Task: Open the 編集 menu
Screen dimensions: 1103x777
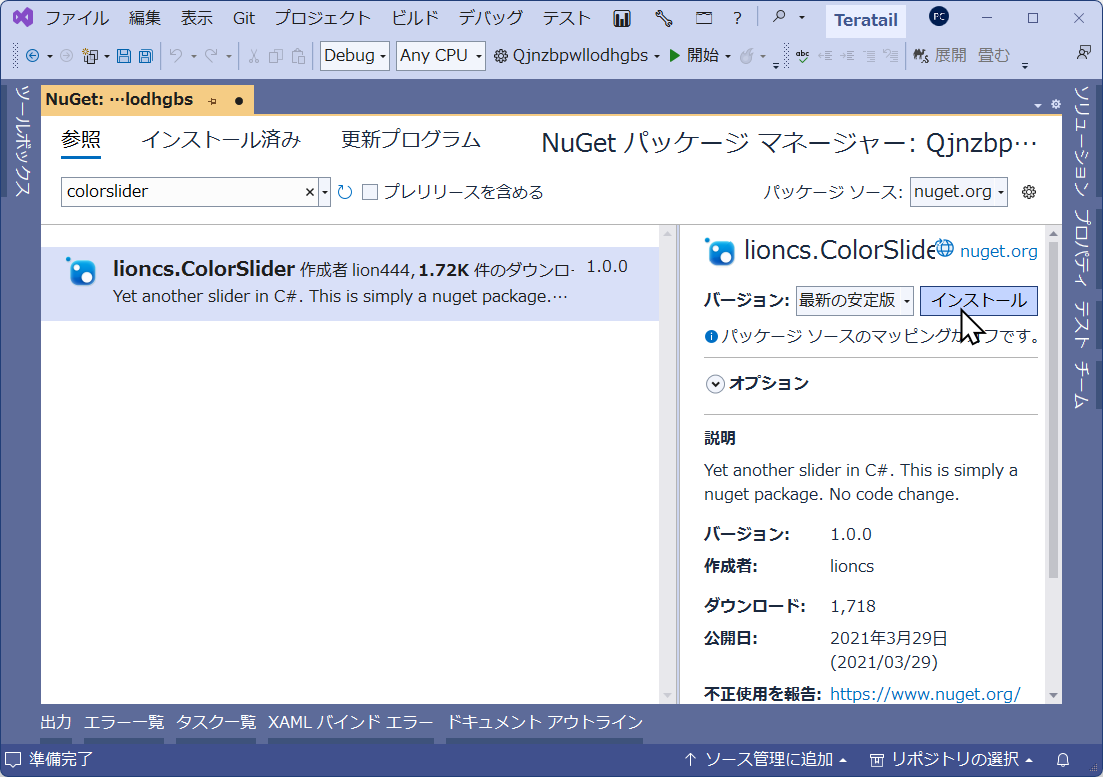Action: (145, 18)
